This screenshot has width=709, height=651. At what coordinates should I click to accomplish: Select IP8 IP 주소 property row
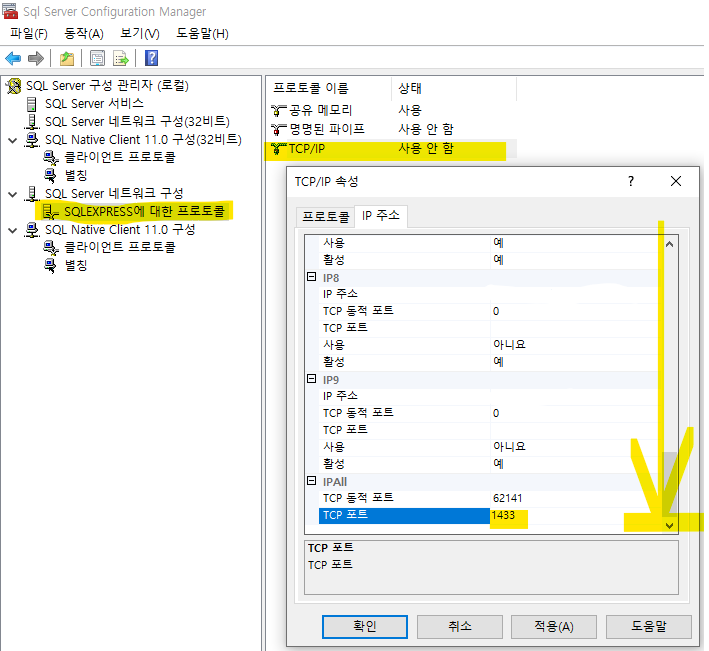point(488,294)
